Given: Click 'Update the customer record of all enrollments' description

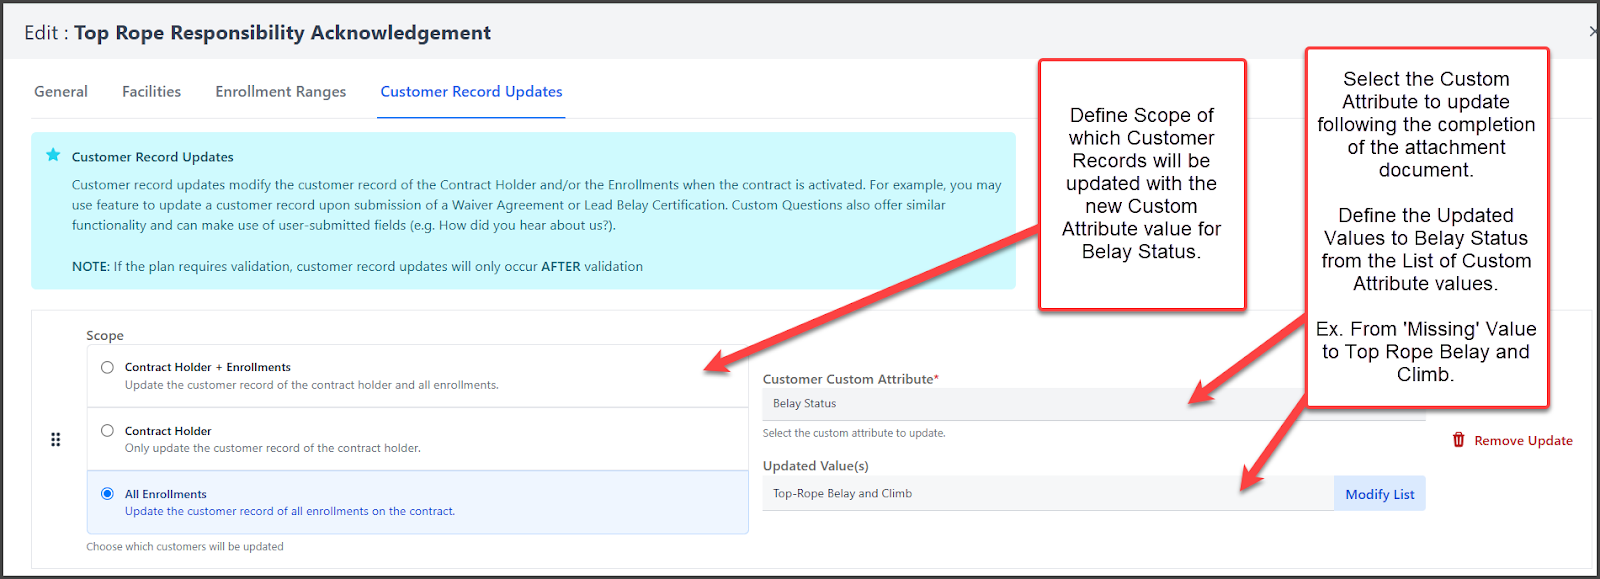Looking at the screenshot, I should tap(290, 511).
